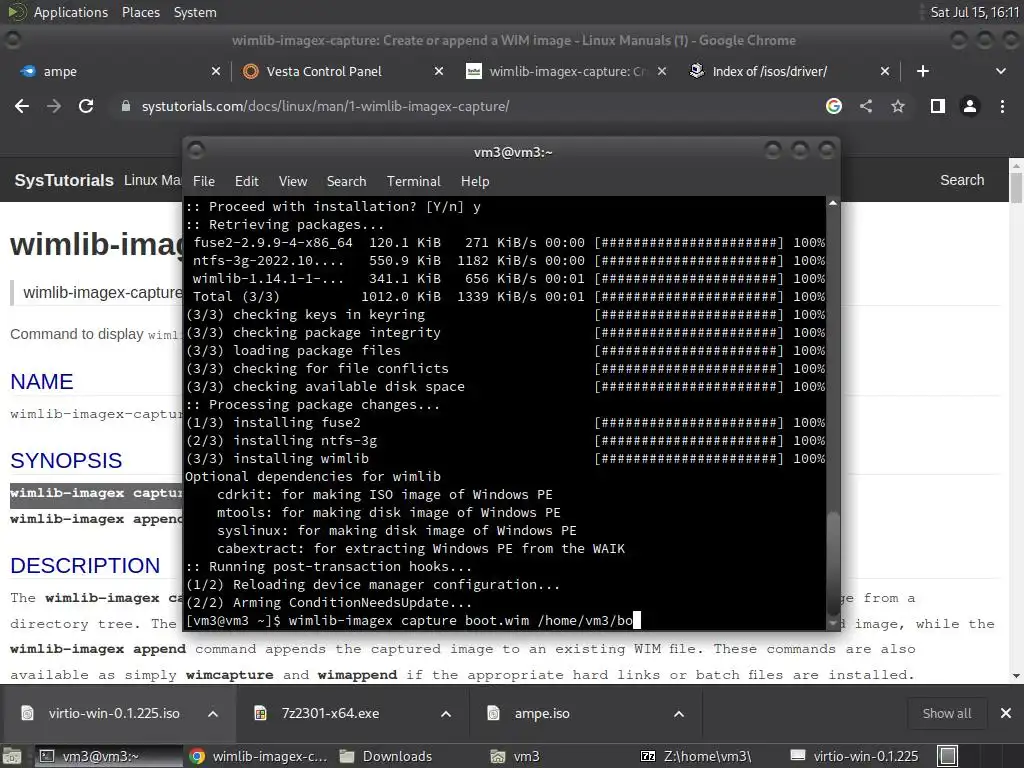Close the Vesta Control Panel tab
The width and height of the screenshot is (1024, 768).
point(439,71)
